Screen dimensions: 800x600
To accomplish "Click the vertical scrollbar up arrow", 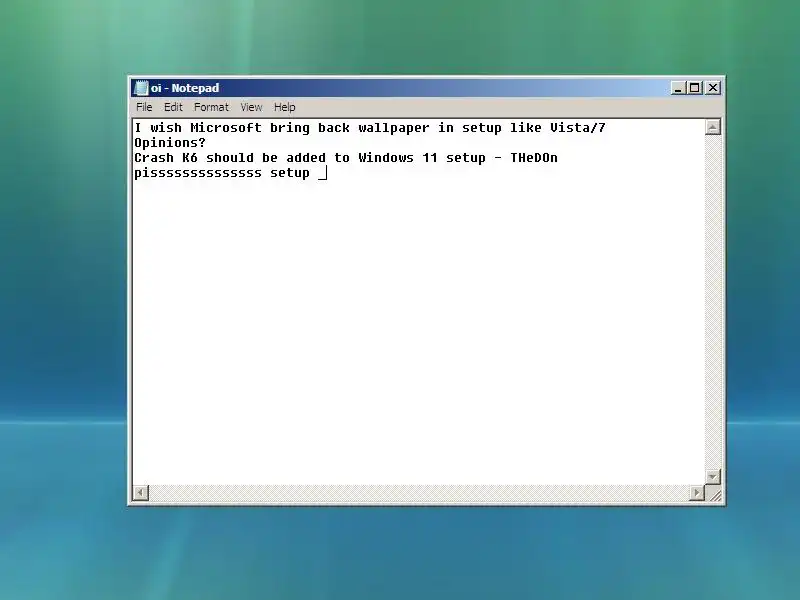I will [712, 127].
